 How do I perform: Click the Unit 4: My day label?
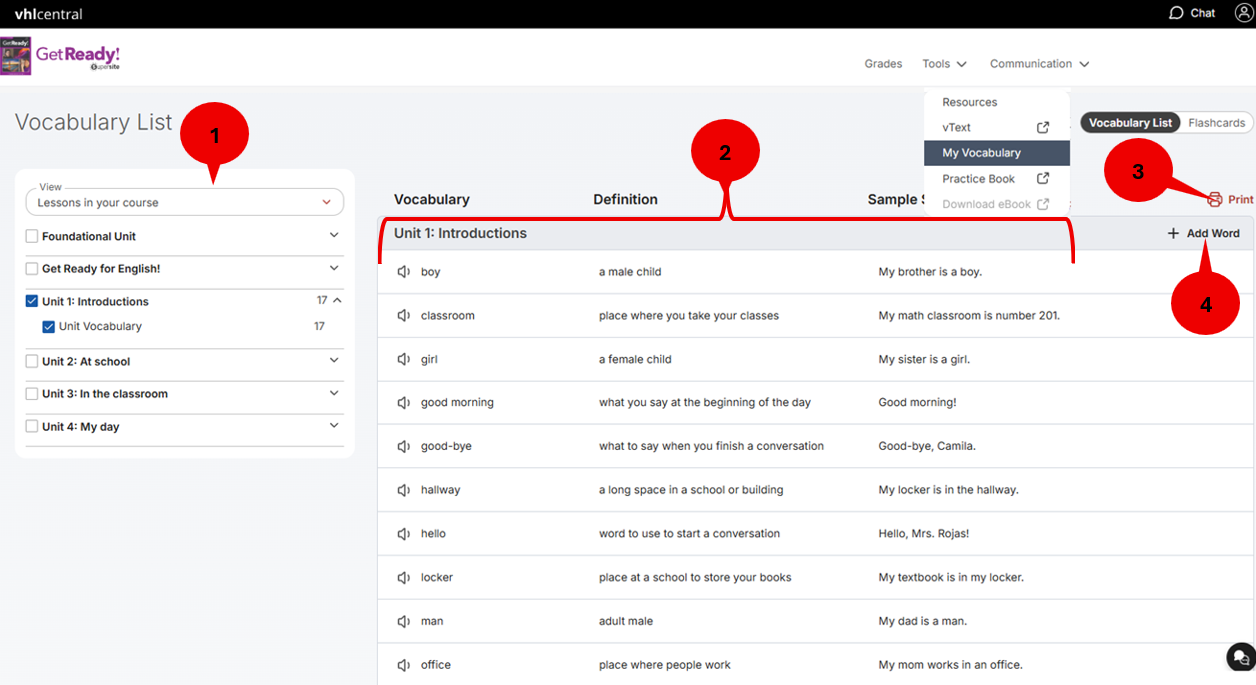tap(81, 427)
